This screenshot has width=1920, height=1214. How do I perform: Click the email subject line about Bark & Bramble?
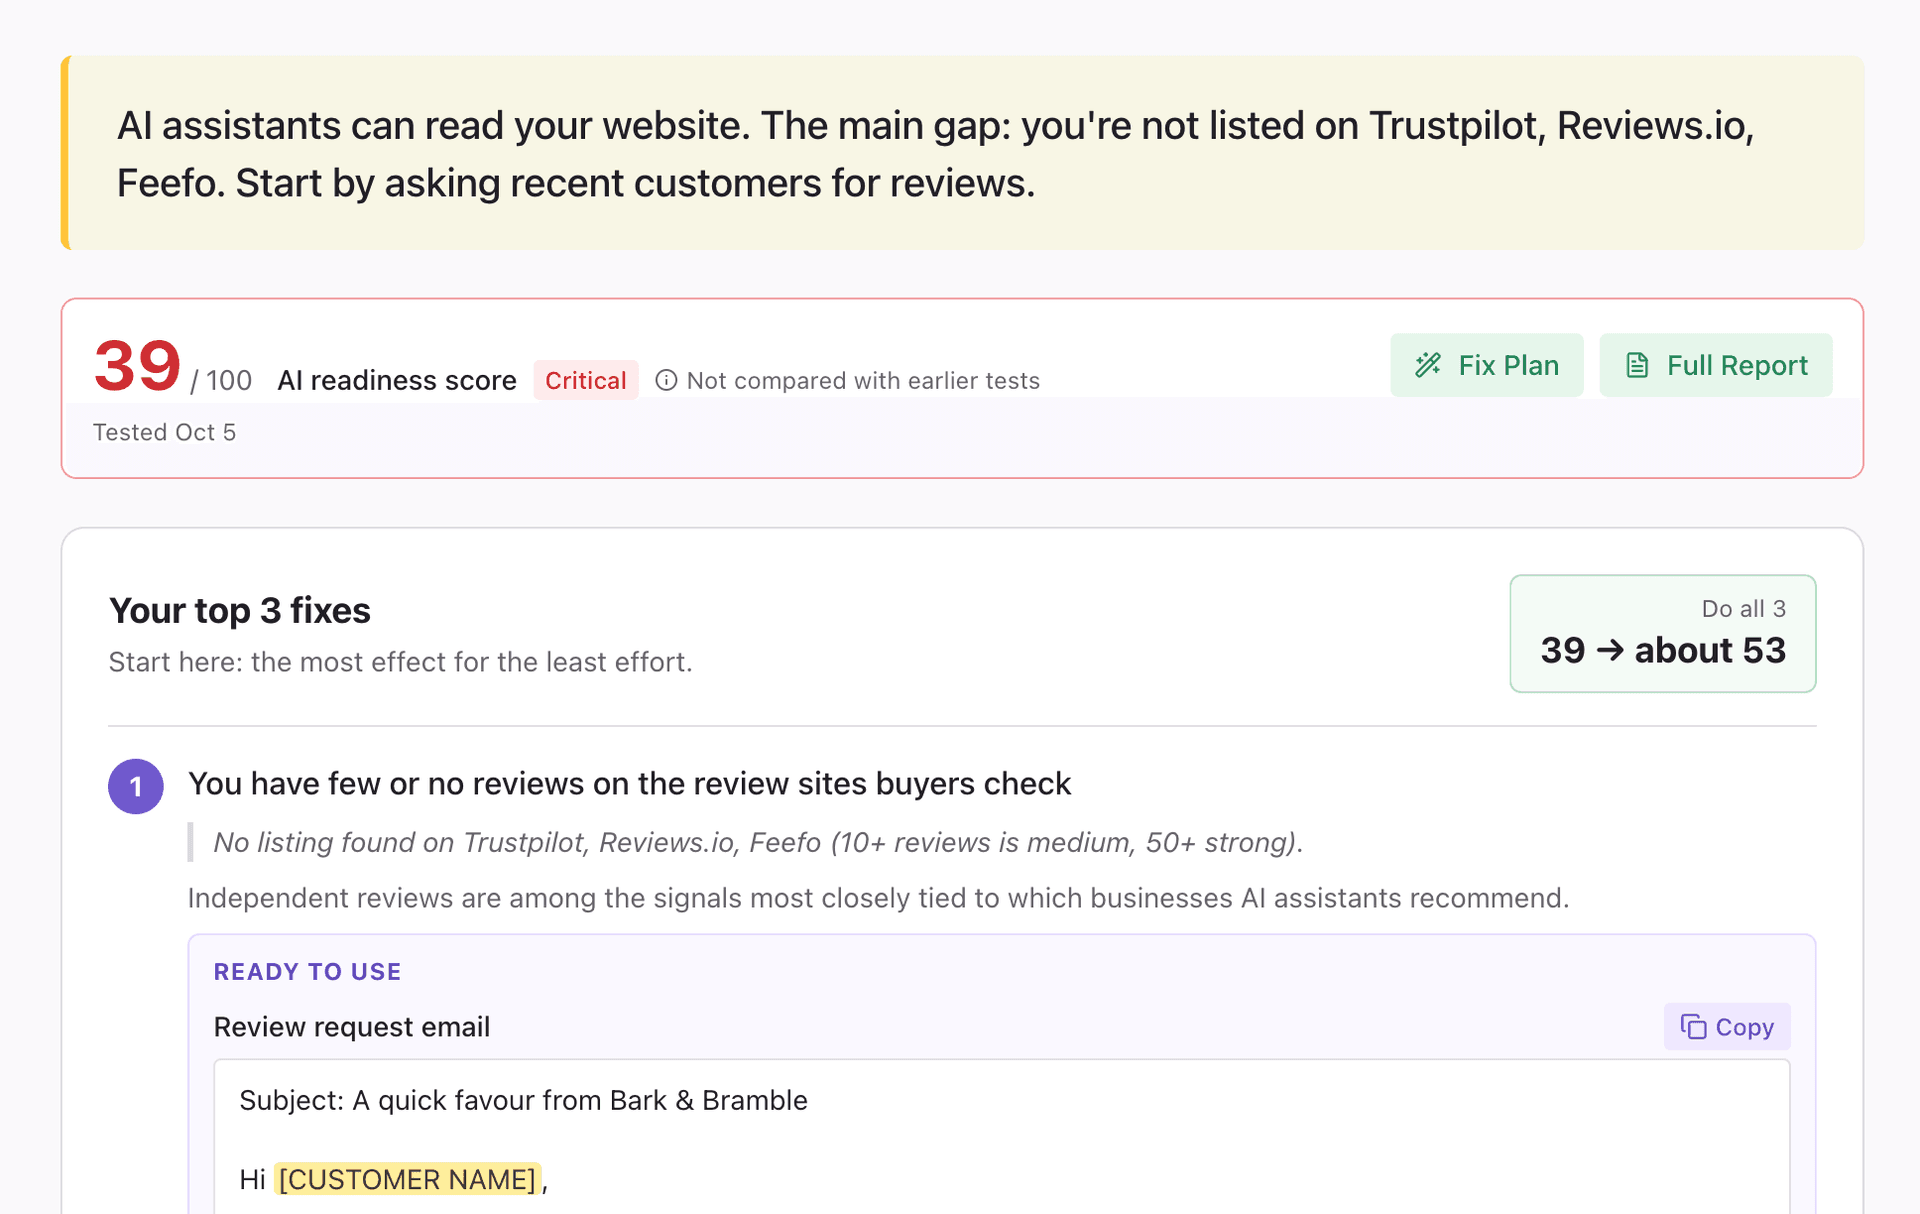[x=523, y=1100]
